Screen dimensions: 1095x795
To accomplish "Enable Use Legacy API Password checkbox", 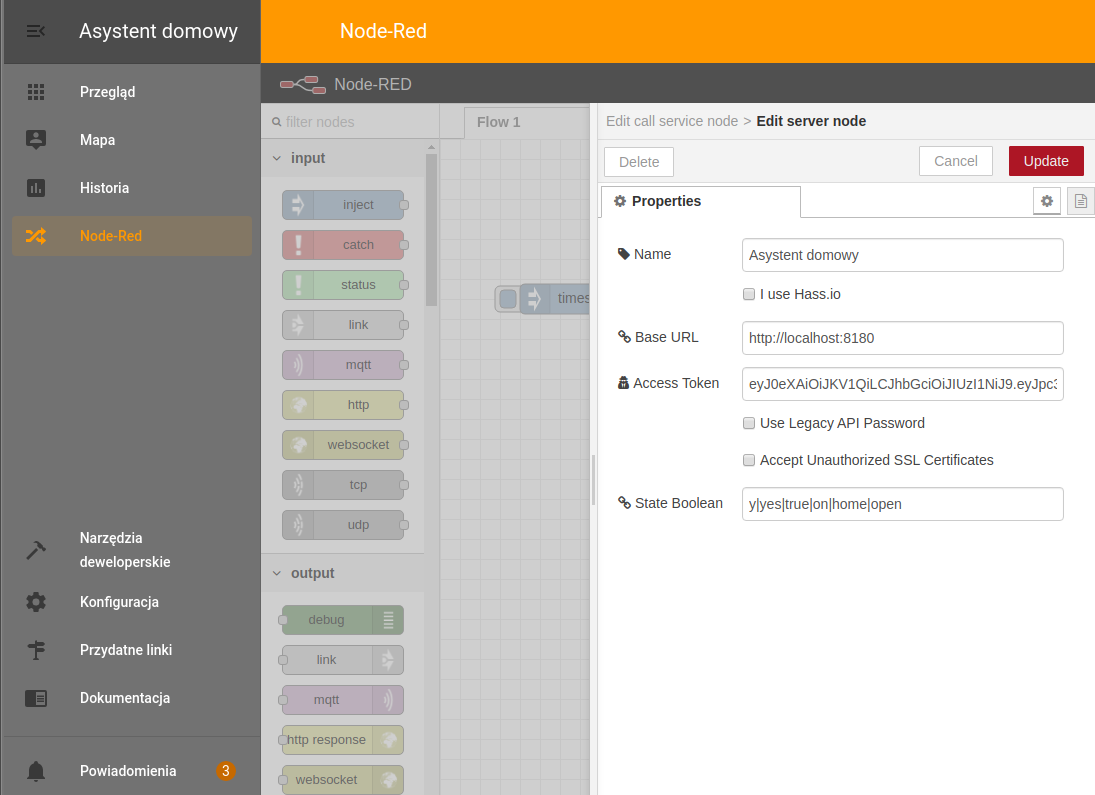I will click(x=749, y=423).
